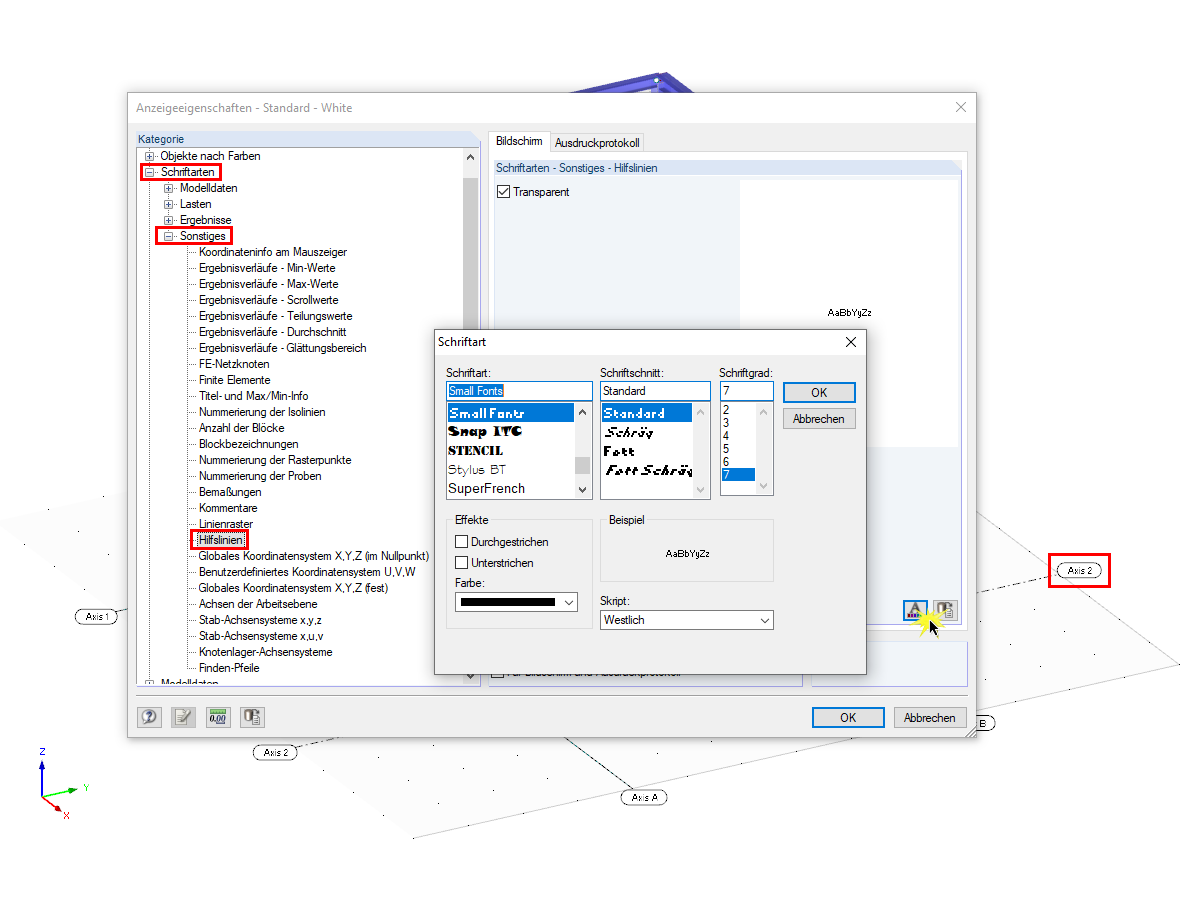This screenshot has height=900, width=1200.
Task: Select the 'Kommentare' tree item
Action: (x=228, y=508)
